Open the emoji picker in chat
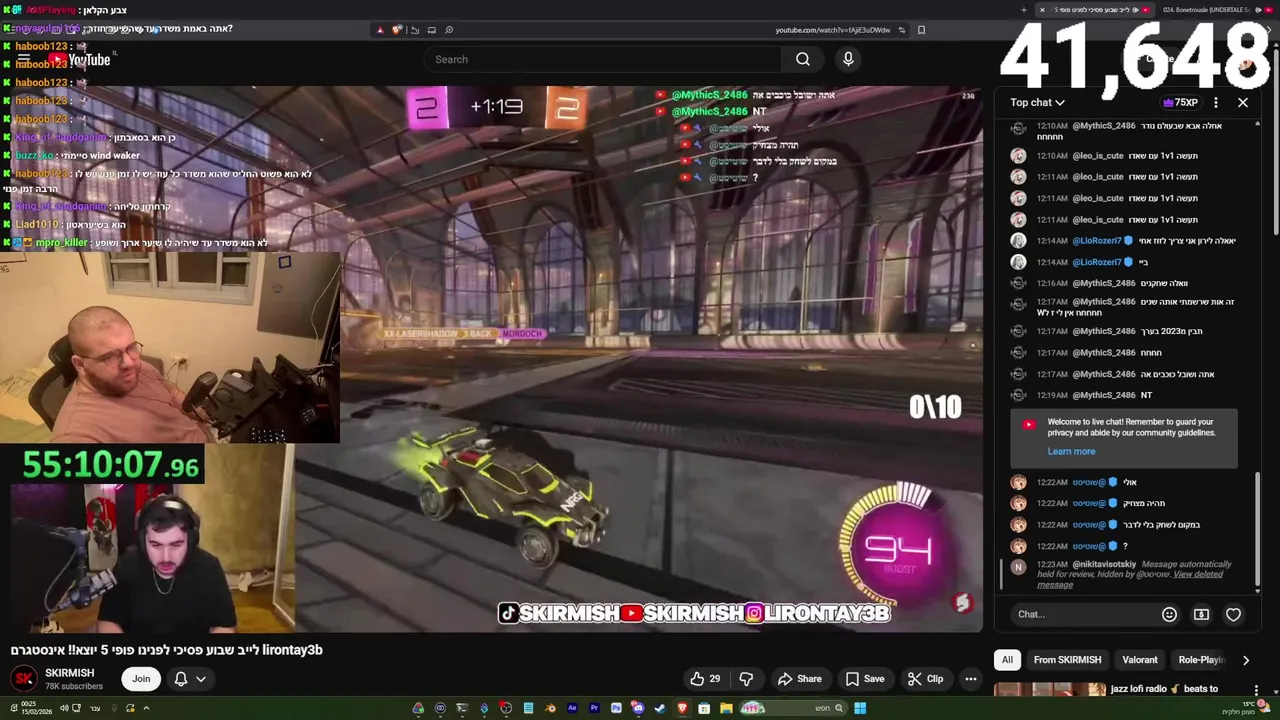This screenshot has width=1280, height=720. [1169, 614]
